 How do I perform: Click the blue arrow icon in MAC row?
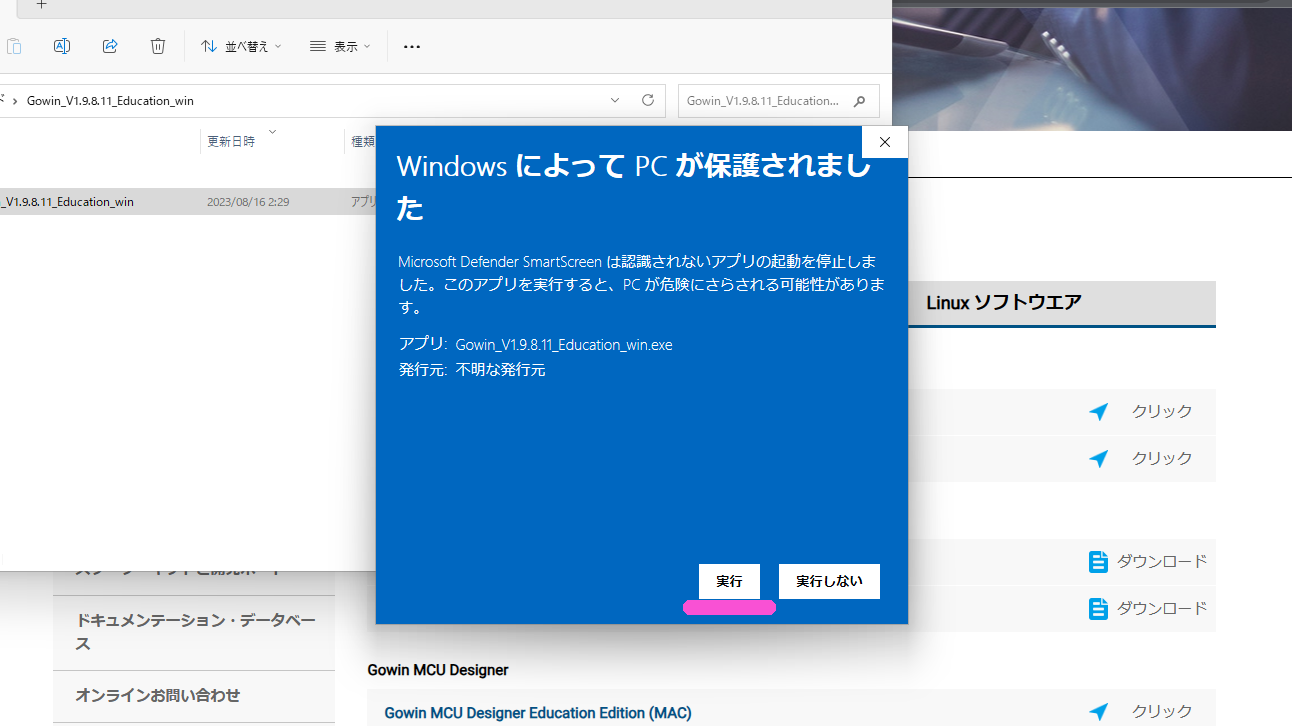click(x=1099, y=712)
